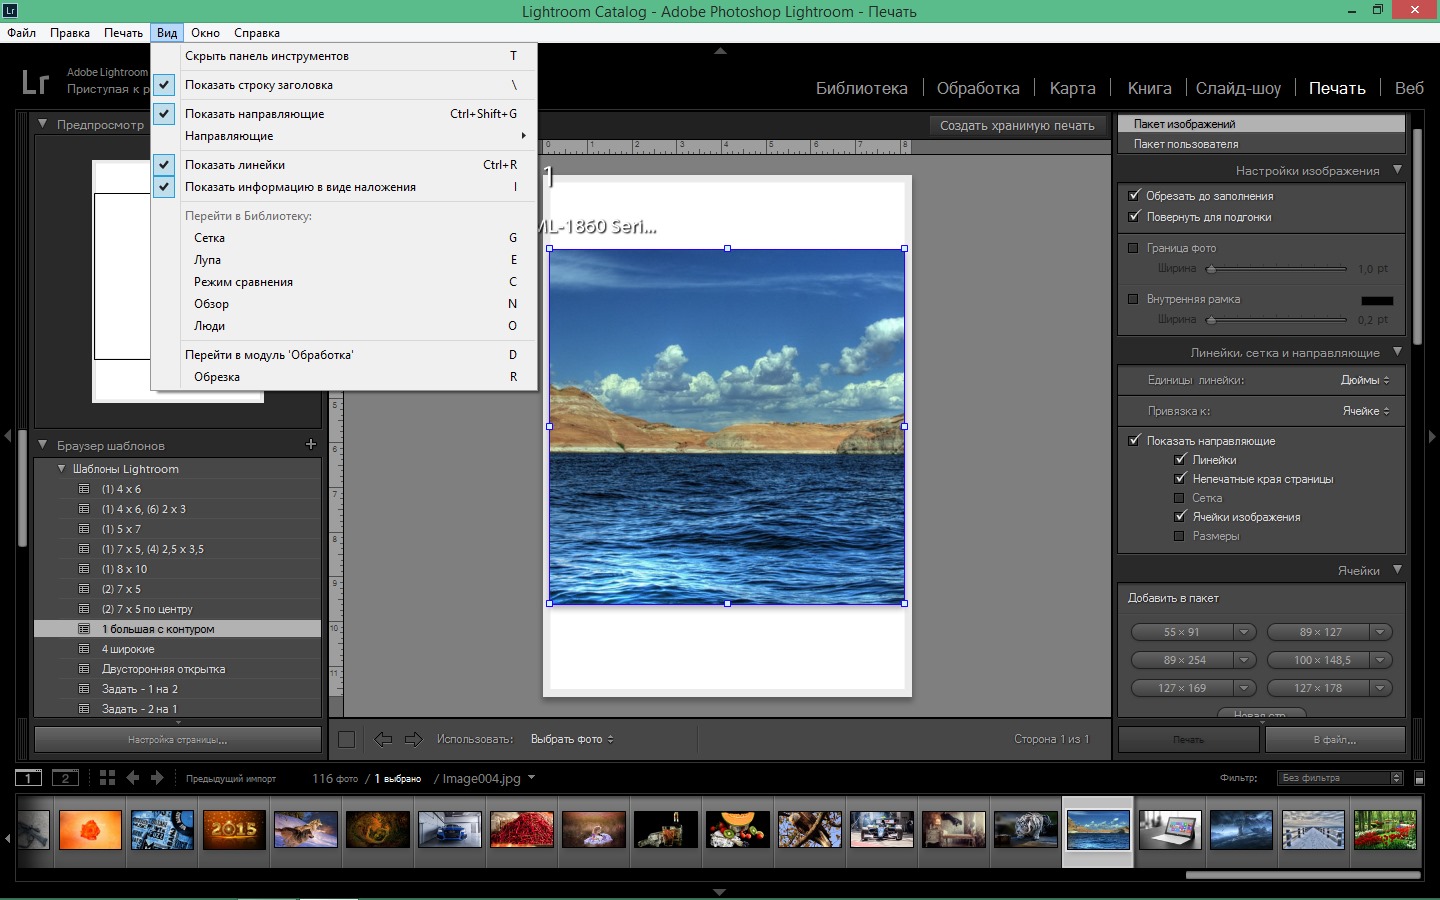
Task: Open dropdown arrow of 55 × 91 button
Action: (x=1244, y=632)
